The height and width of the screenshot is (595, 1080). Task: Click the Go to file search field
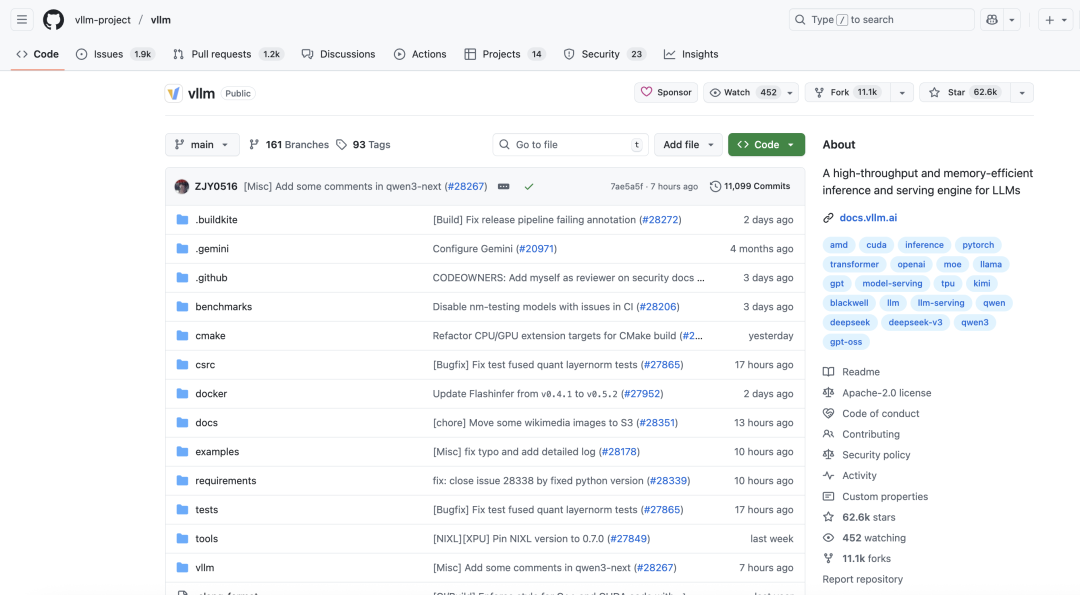coord(571,145)
